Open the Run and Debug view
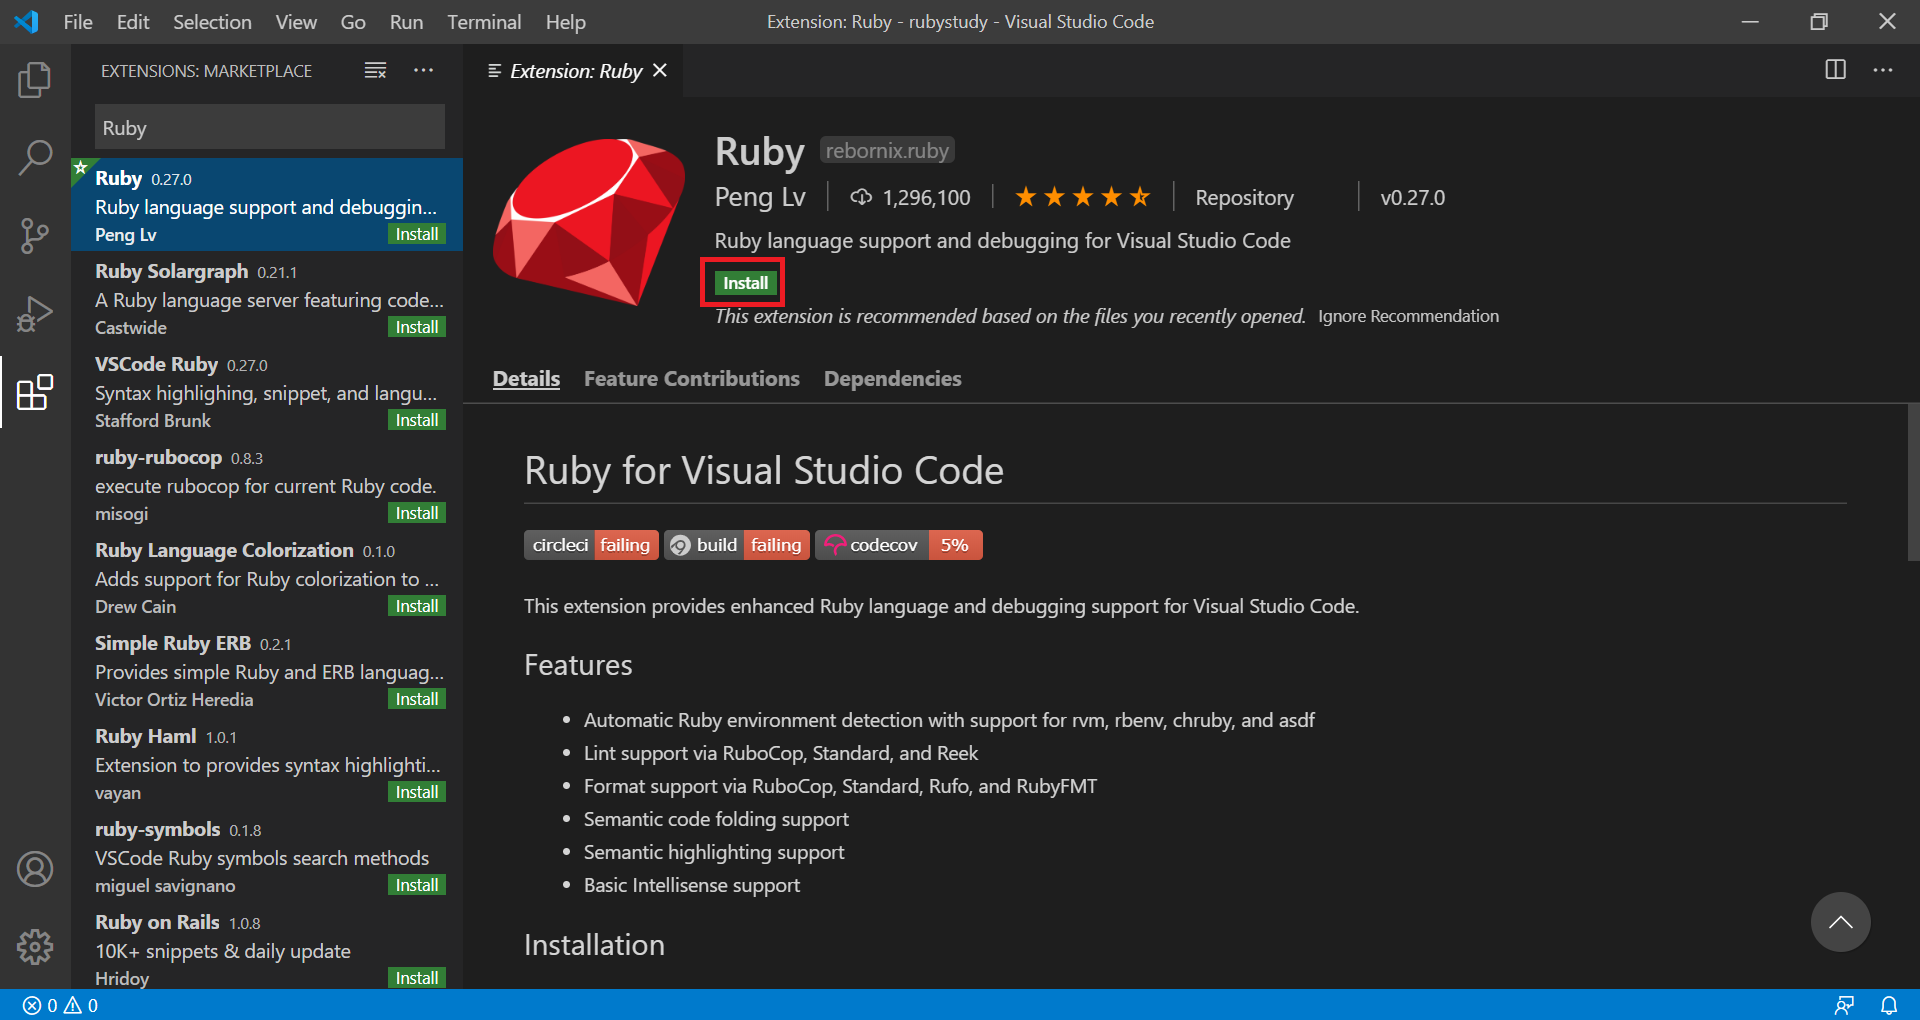Screen dimensions: 1920x1020 [x=35, y=314]
